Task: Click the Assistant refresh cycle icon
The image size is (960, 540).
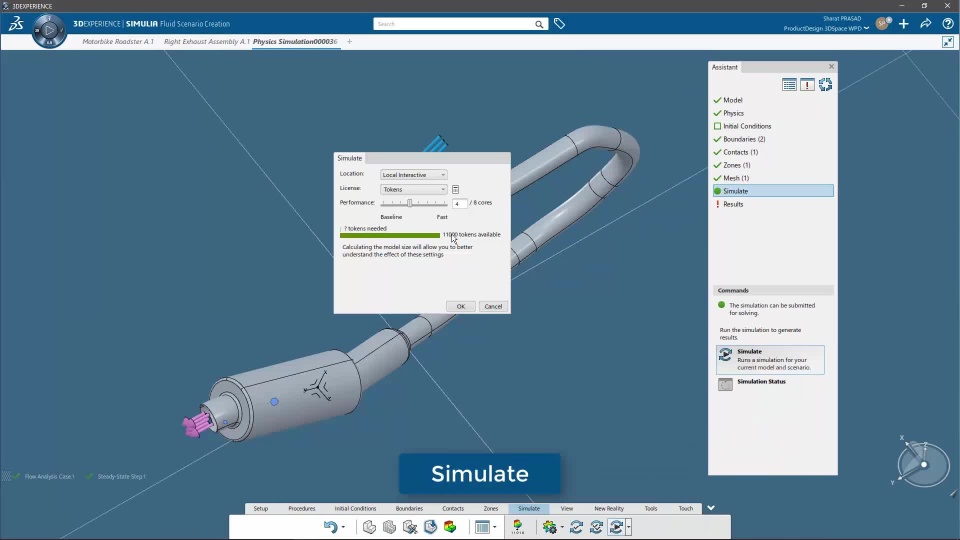Action: [x=825, y=84]
